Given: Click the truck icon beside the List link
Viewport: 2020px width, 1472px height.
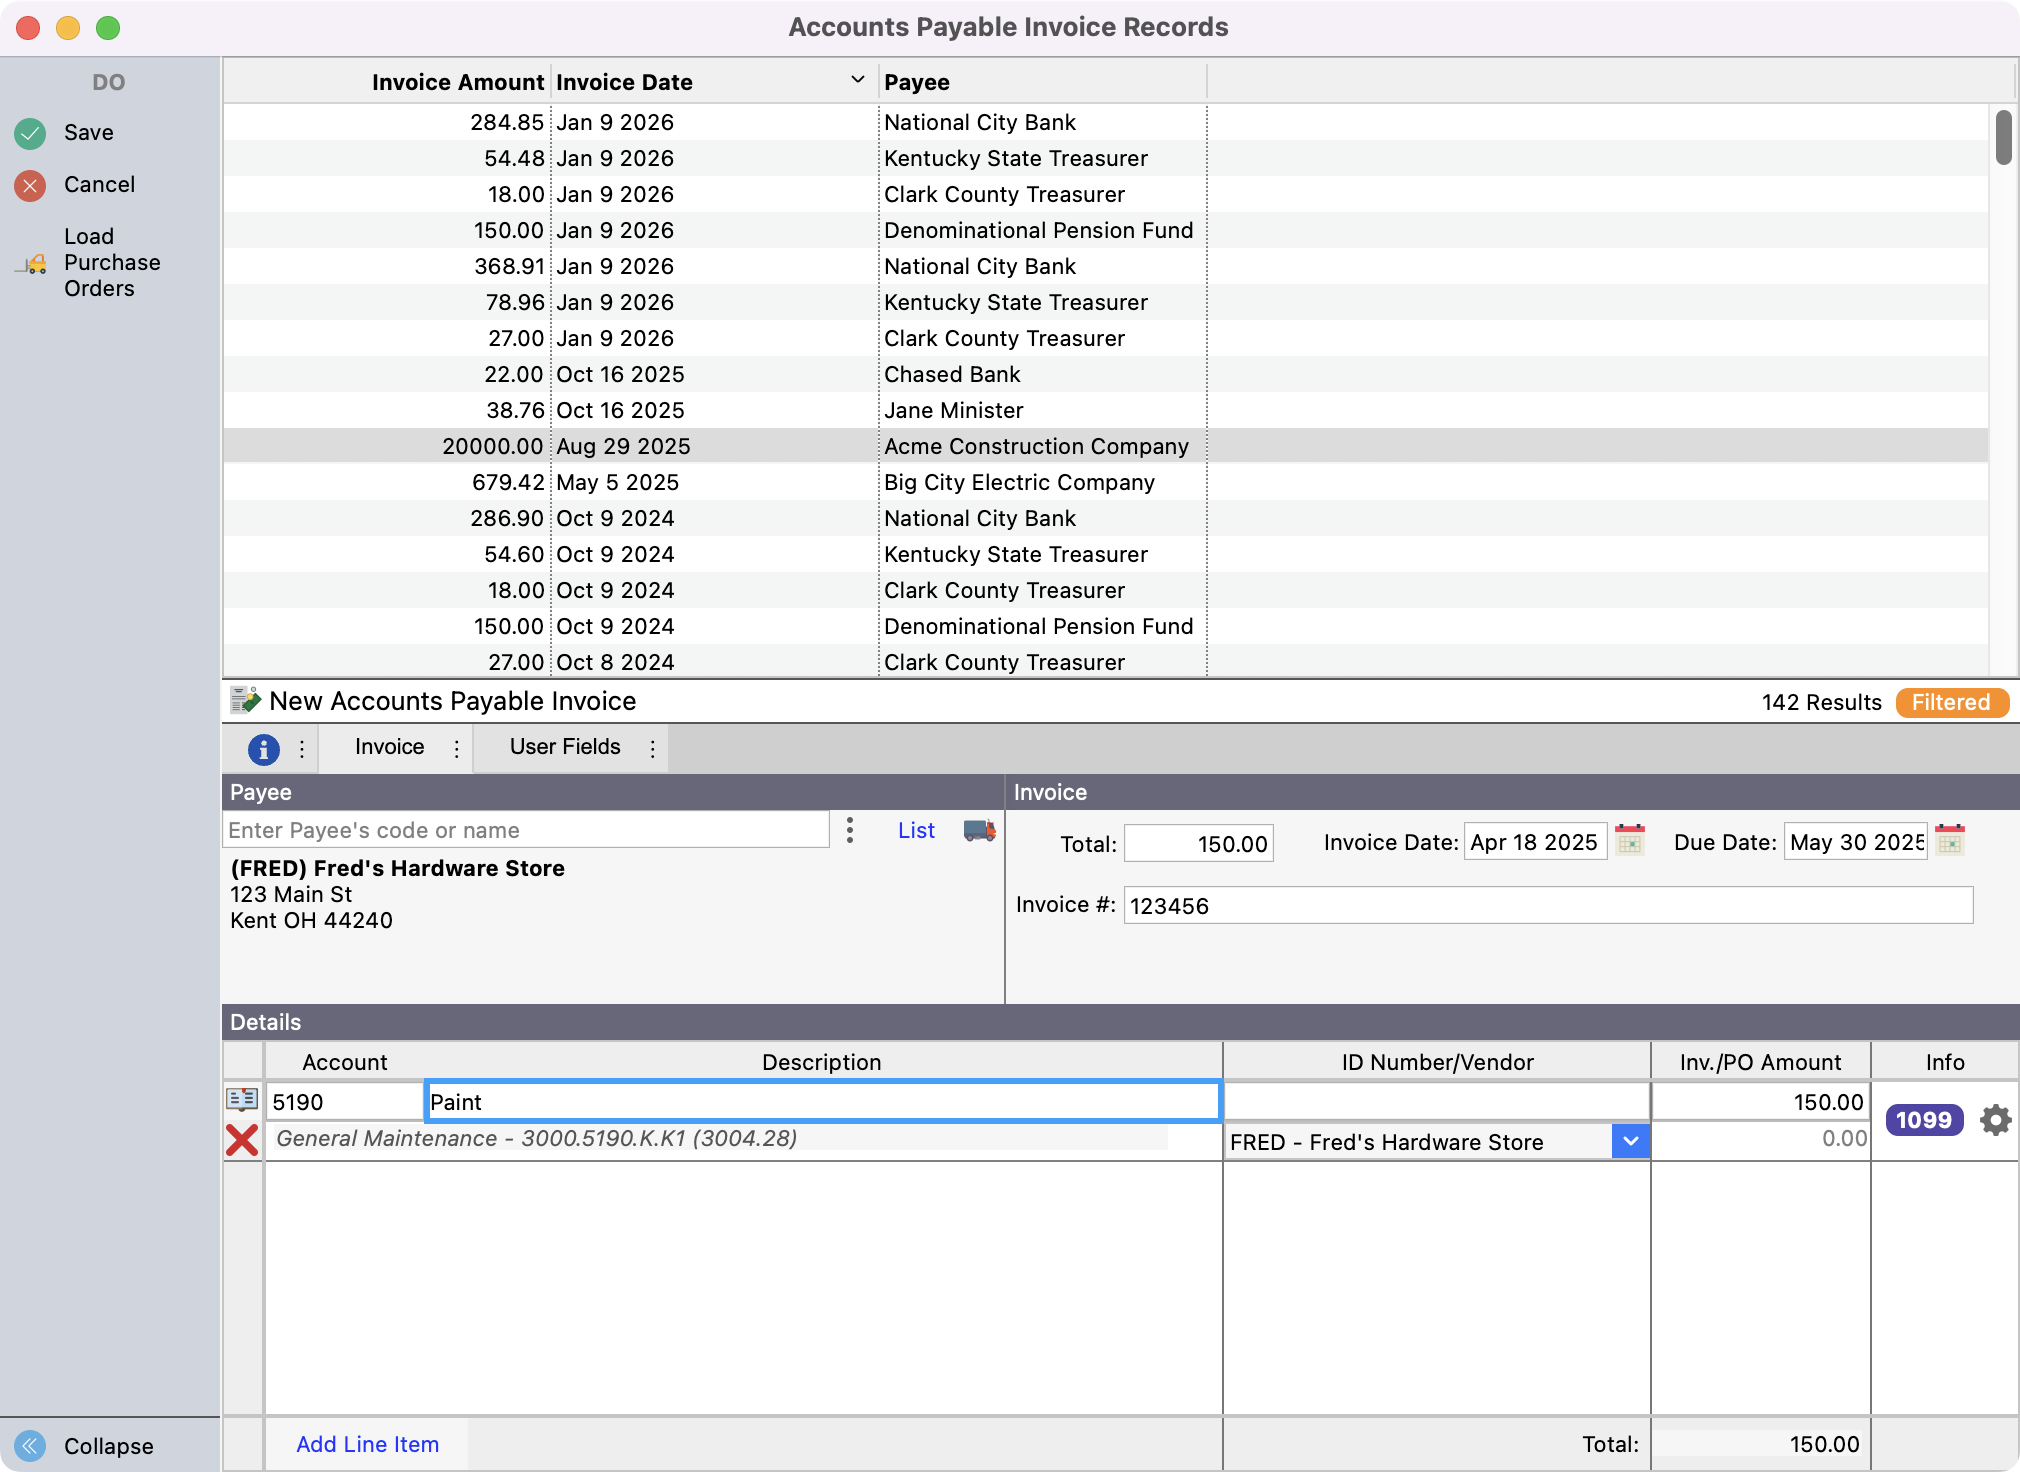Looking at the screenshot, I should coord(979,830).
